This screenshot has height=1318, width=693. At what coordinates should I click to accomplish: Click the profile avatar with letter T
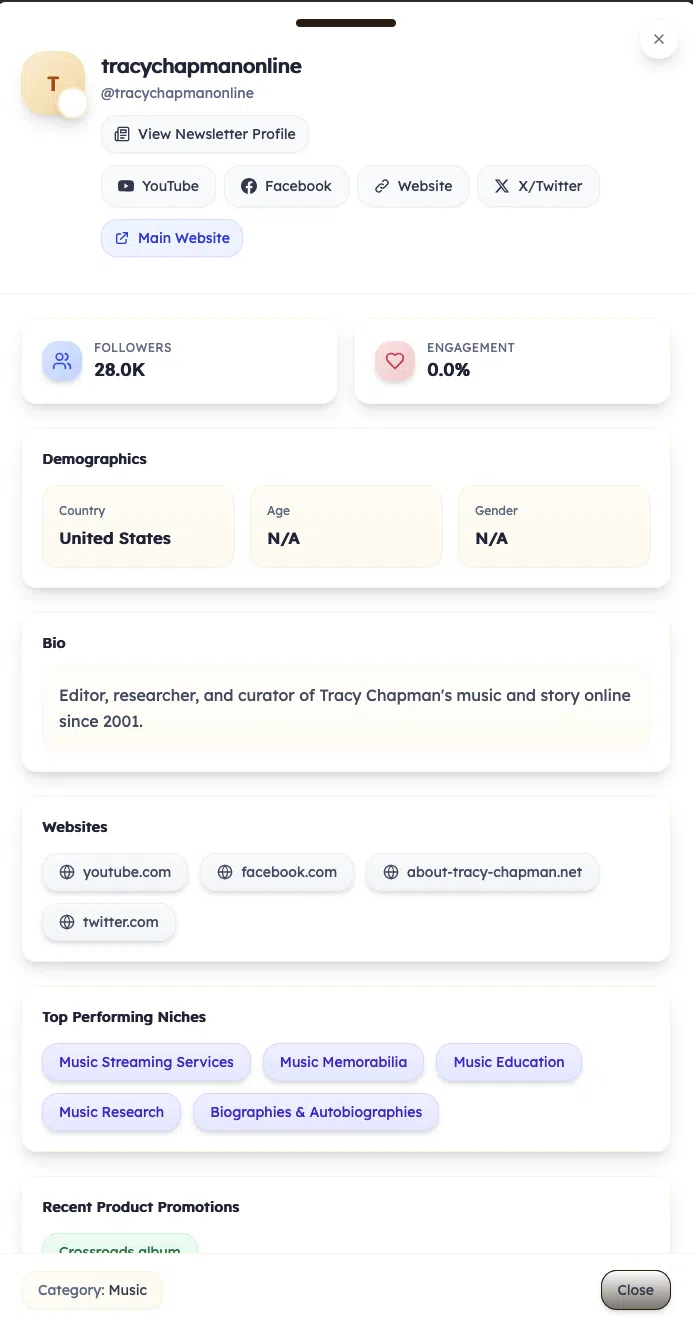pos(53,83)
